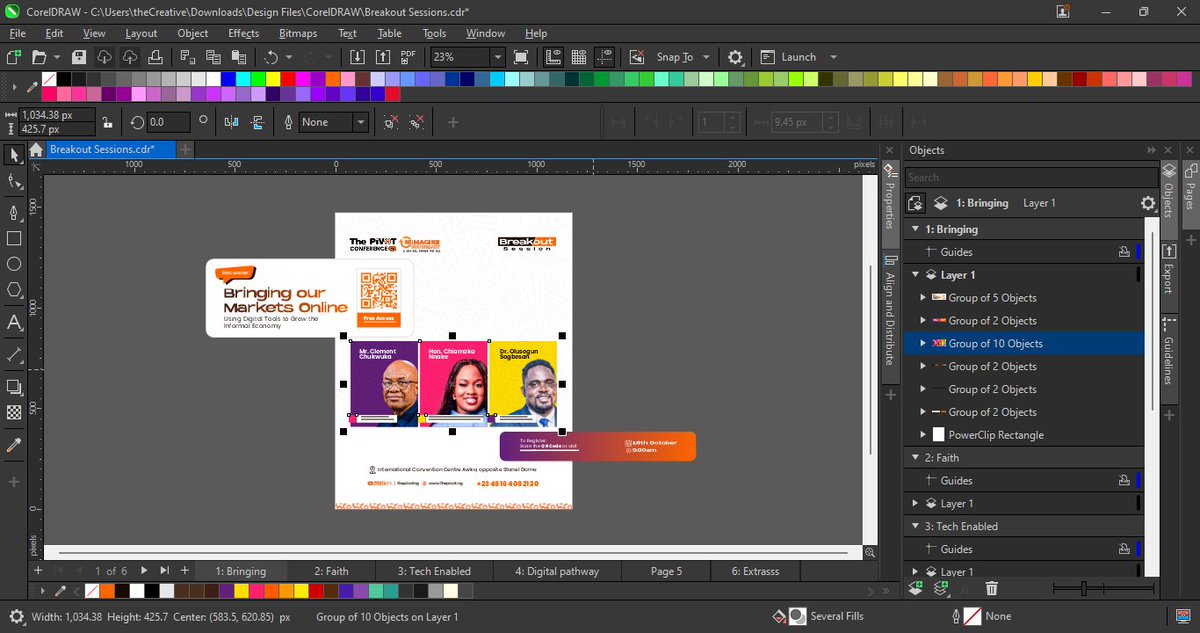Pick the yellow swatch in the palette
This screenshot has height=633, width=1200.
(273, 79)
